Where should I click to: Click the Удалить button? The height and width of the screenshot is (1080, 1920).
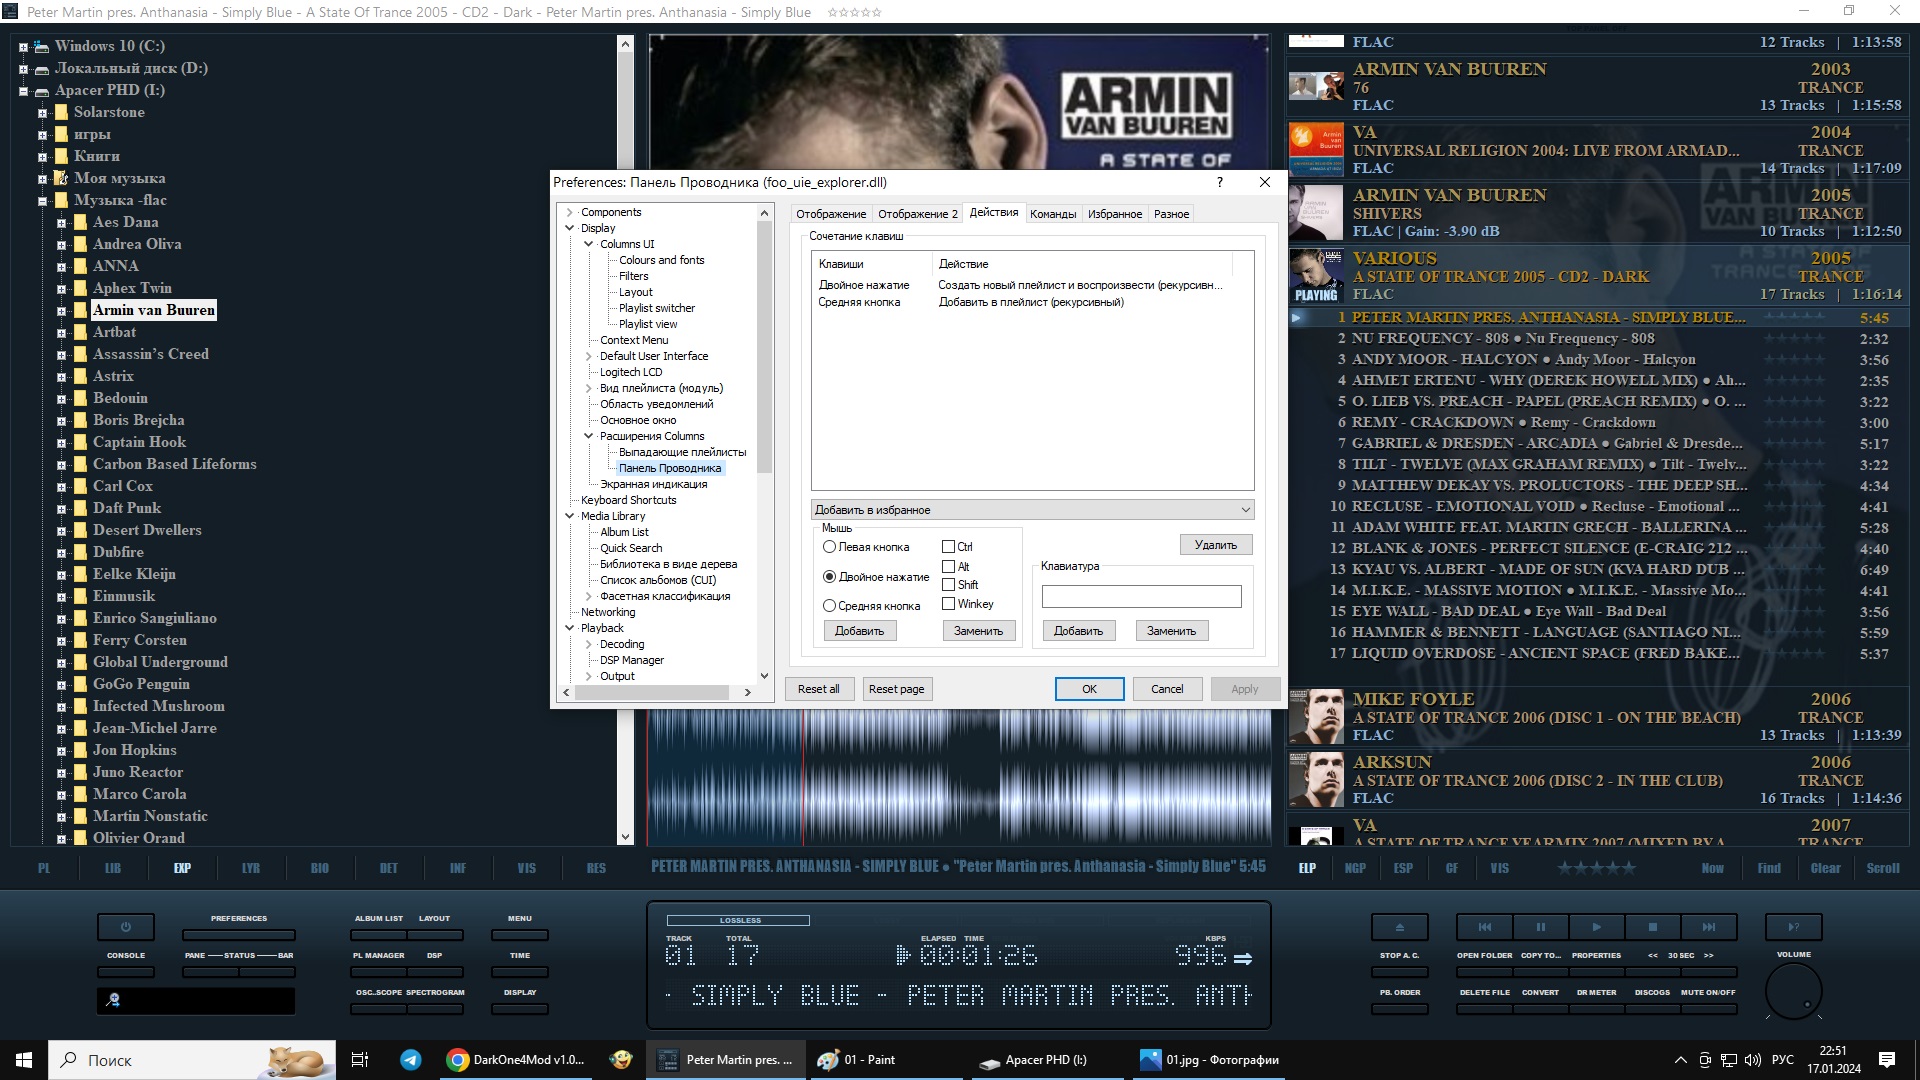pos(1215,545)
